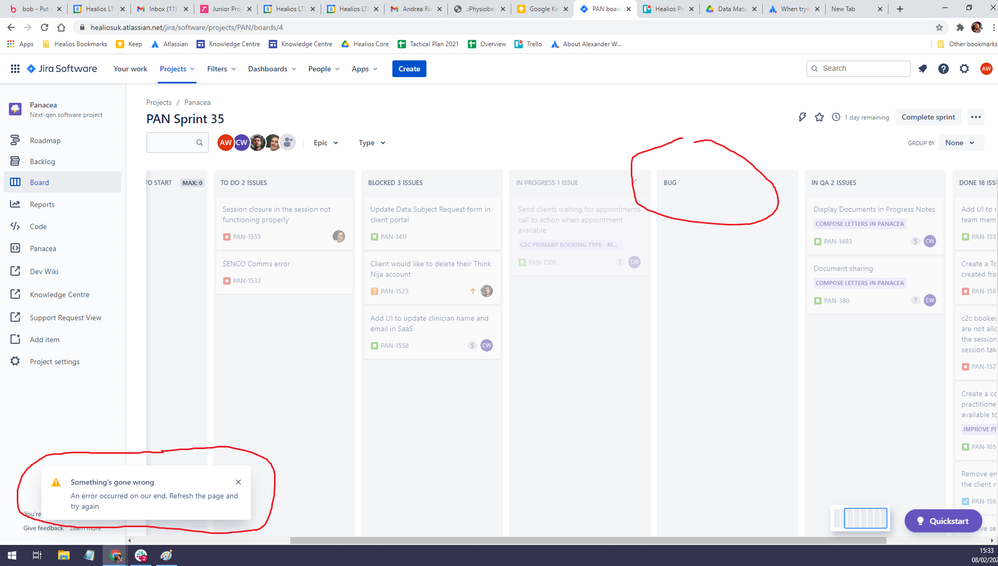The height and width of the screenshot is (566, 998).
Task: Open the Type filter dropdown
Action: tap(372, 143)
